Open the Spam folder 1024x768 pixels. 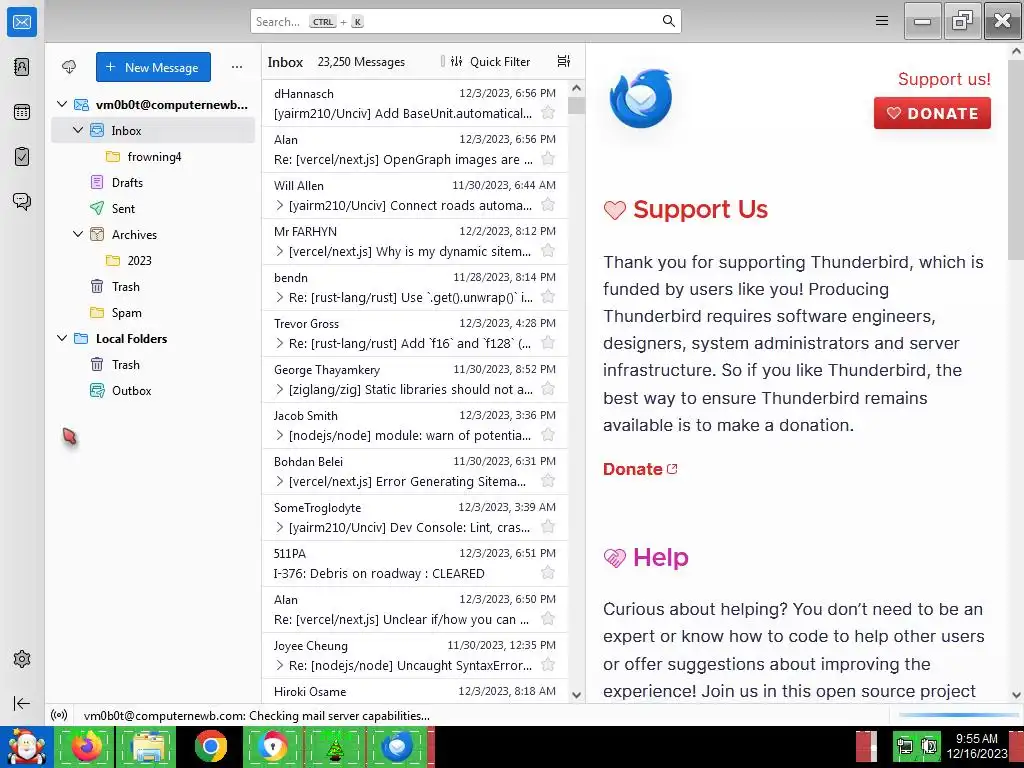pyautogui.click(x=153, y=313)
